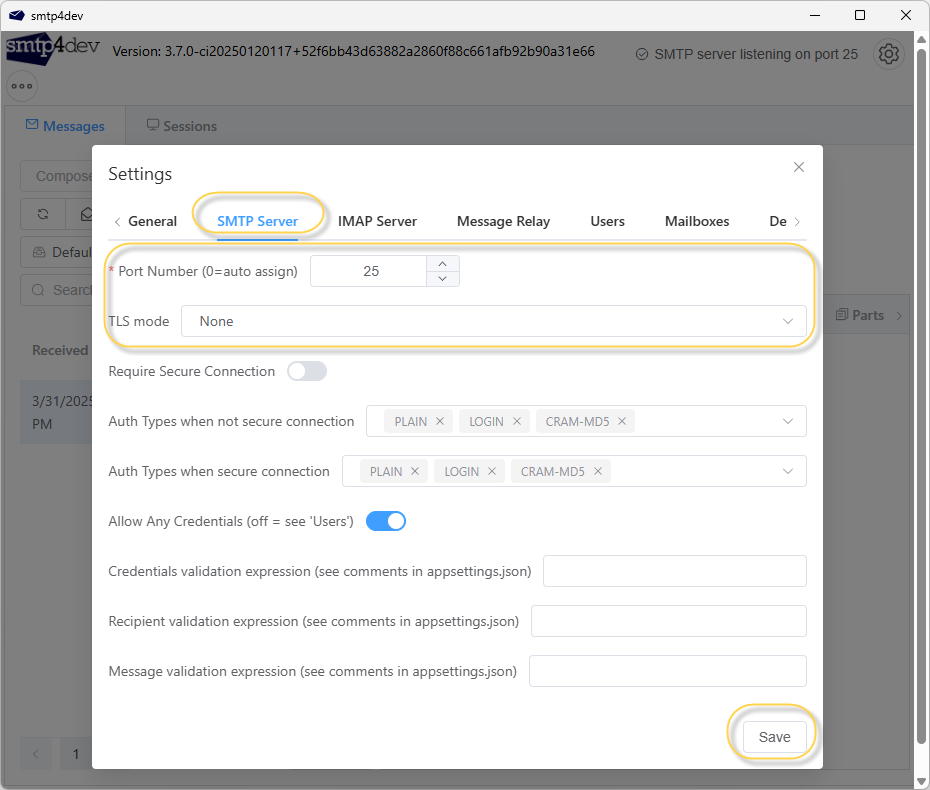Open the TLS mode dropdown
The height and width of the screenshot is (790, 930).
(x=493, y=321)
